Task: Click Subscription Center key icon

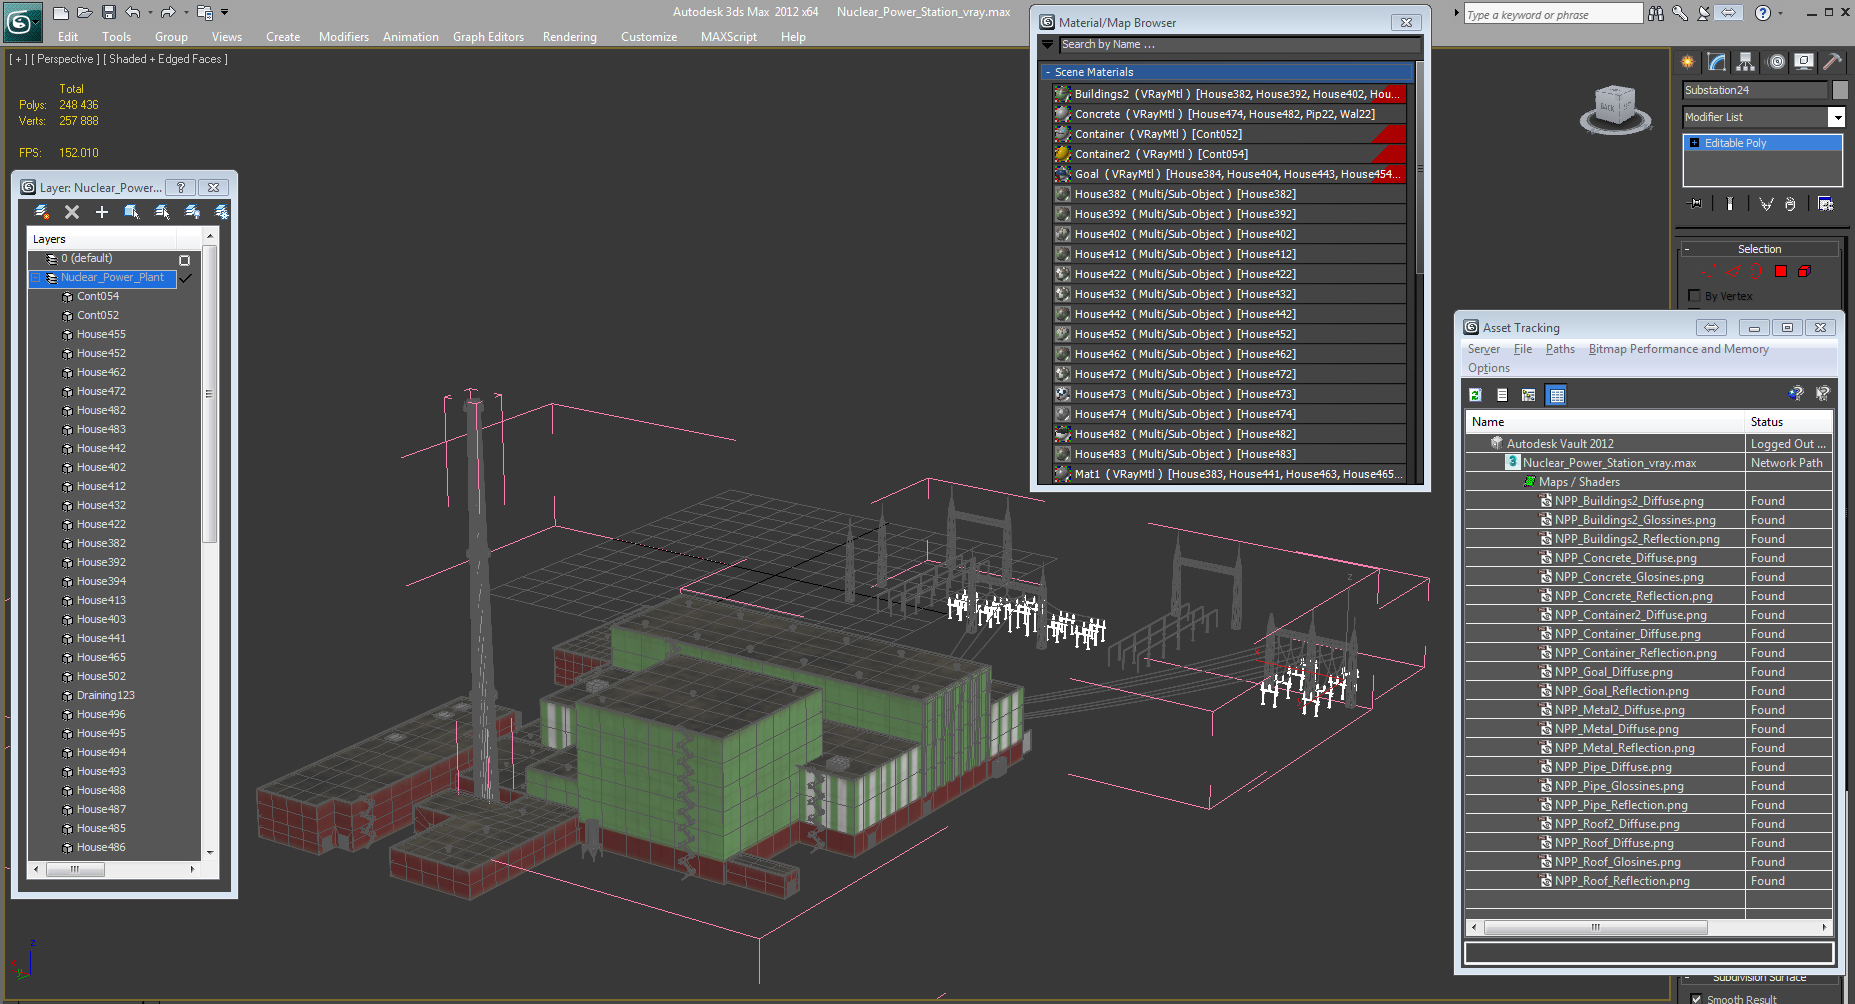Action: tap(1680, 13)
